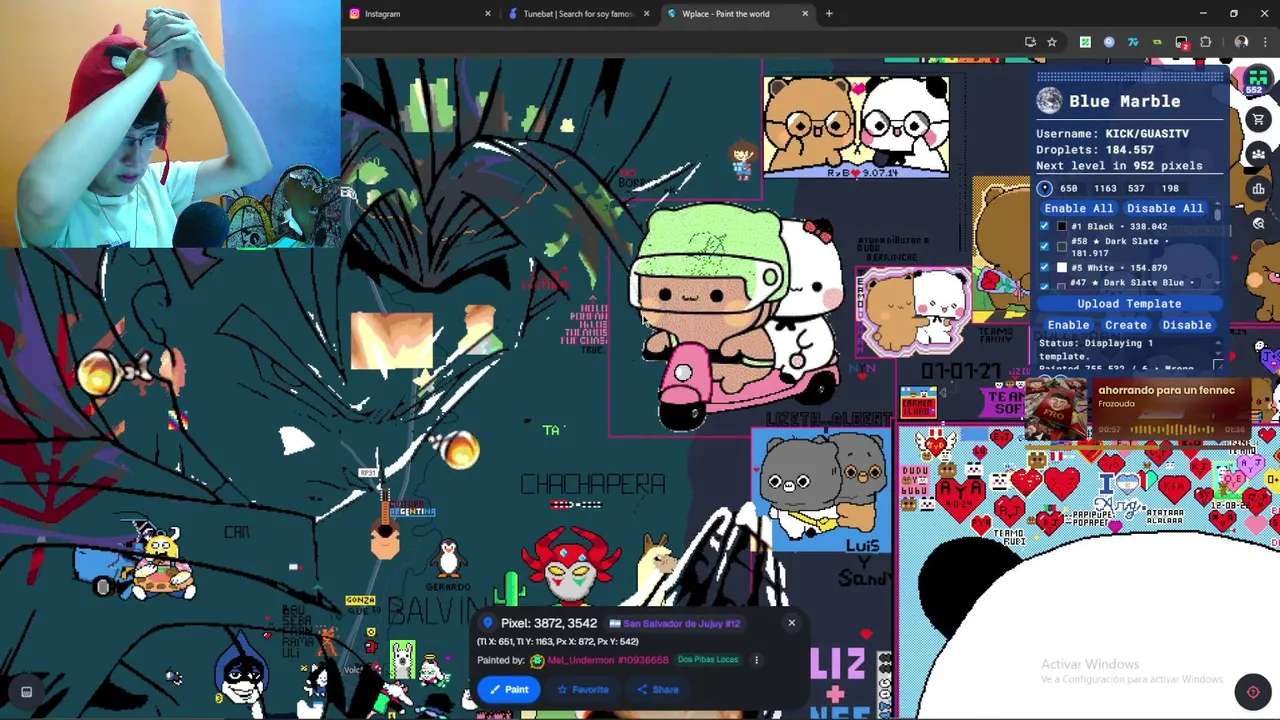Click Mel_Undermon's avatar icon
The image size is (1280, 720).
pos(537,660)
